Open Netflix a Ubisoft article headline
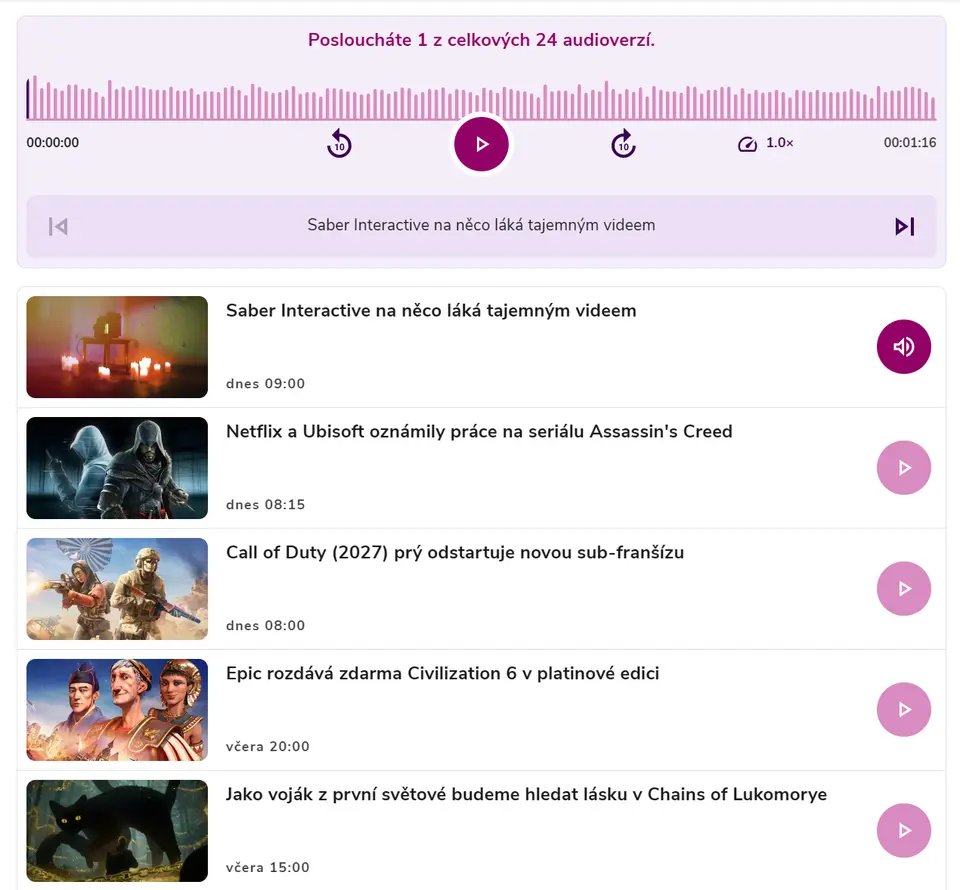This screenshot has height=890, width=960. 479,432
